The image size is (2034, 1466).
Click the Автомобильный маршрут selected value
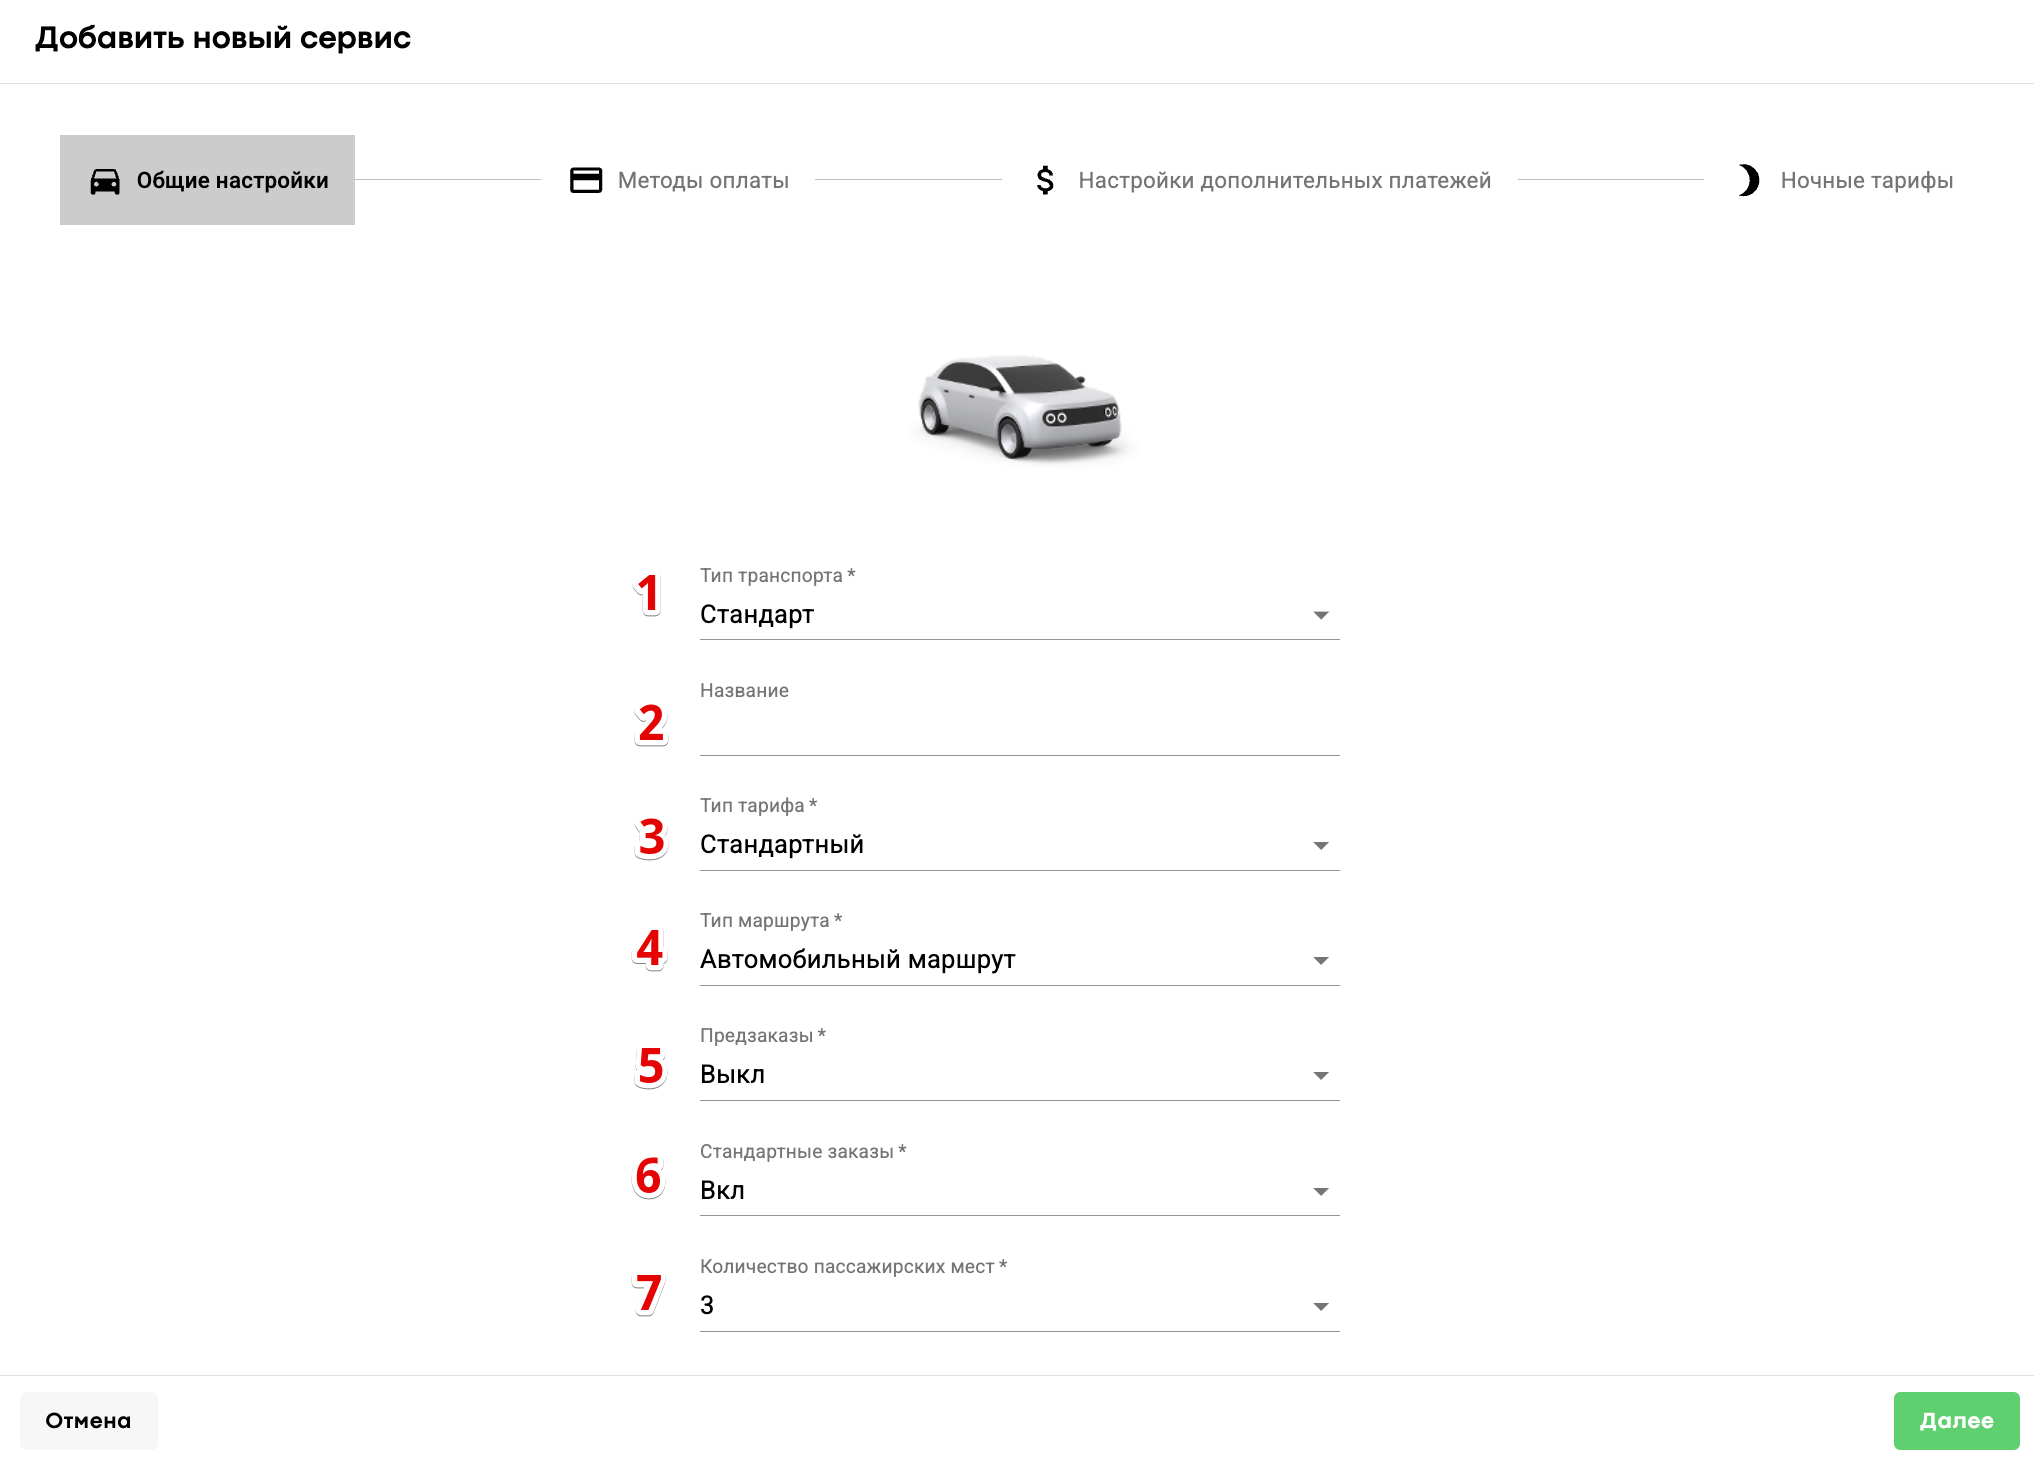[857, 960]
